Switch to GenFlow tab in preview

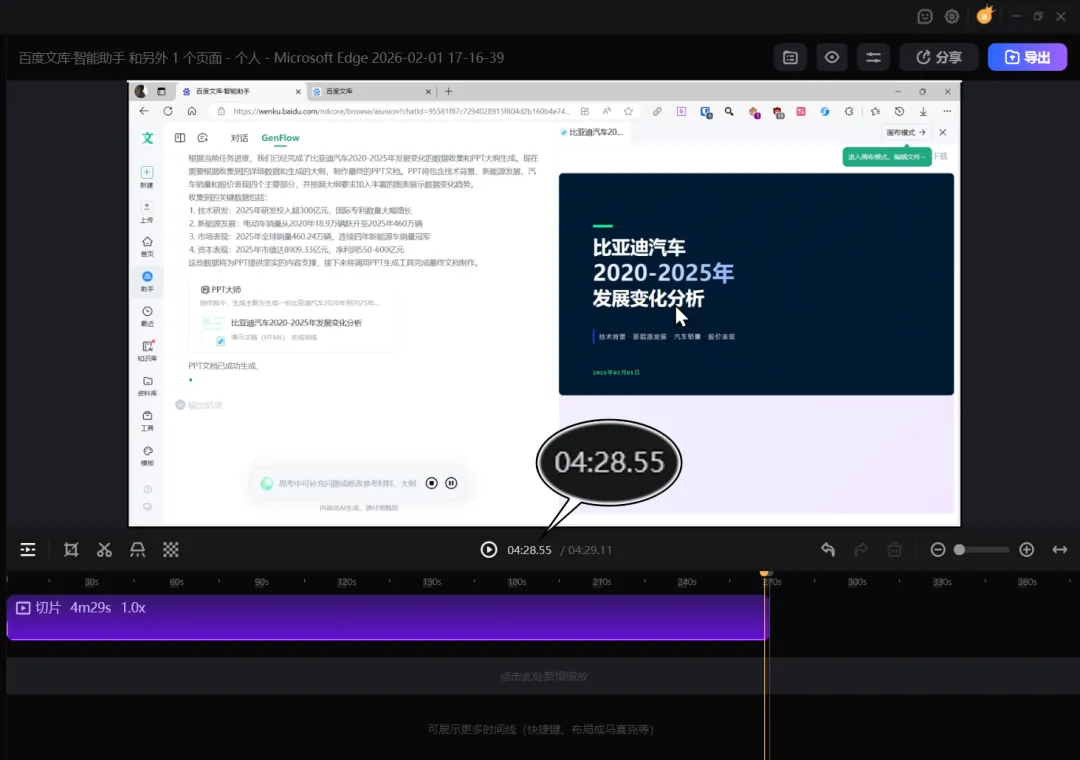(280, 138)
